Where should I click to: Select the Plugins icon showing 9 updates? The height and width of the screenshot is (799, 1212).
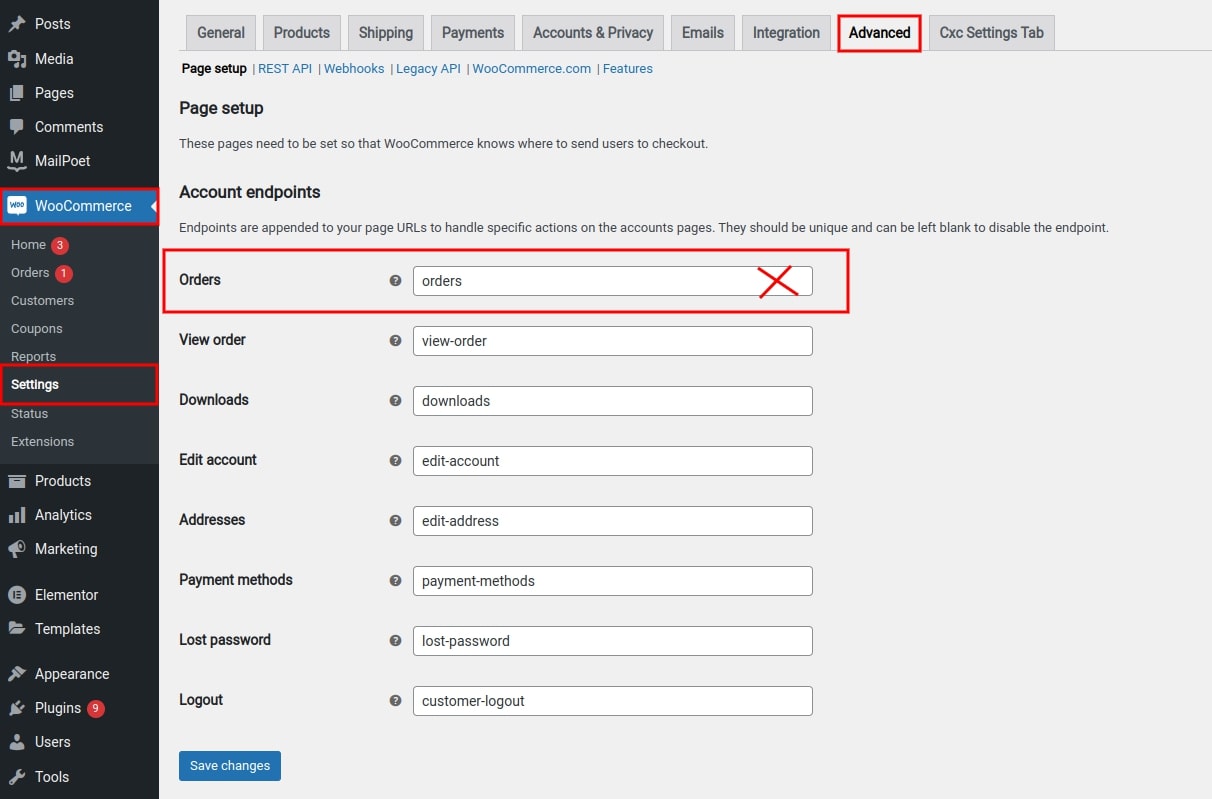pyautogui.click(x=17, y=708)
